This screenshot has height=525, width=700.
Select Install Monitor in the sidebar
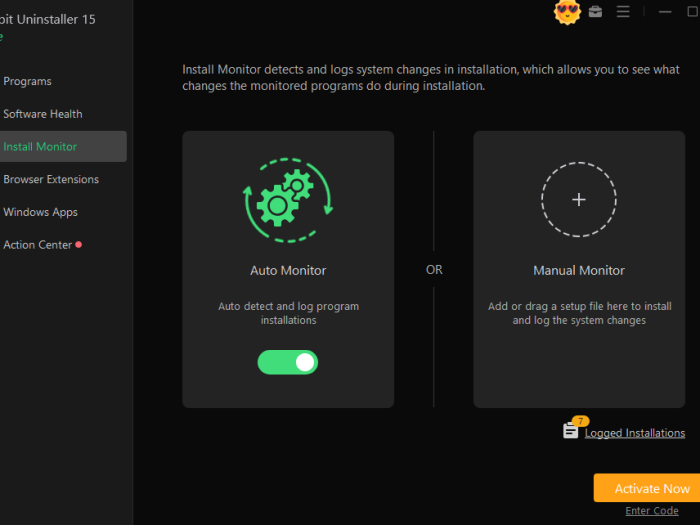point(40,147)
